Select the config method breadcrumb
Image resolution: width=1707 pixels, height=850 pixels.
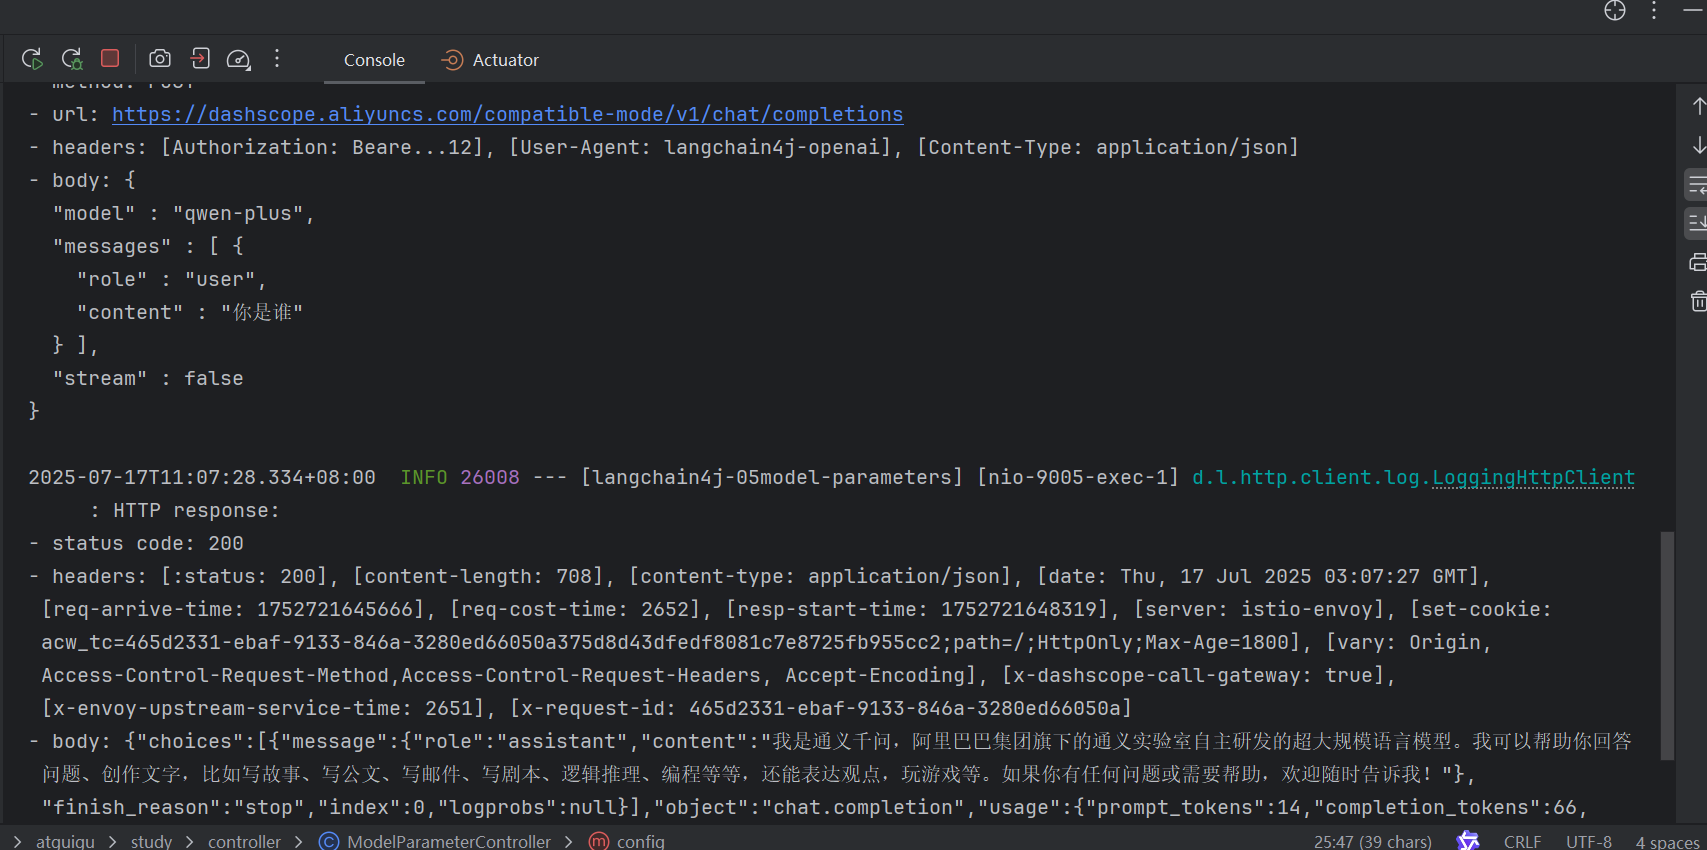pos(640,841)
